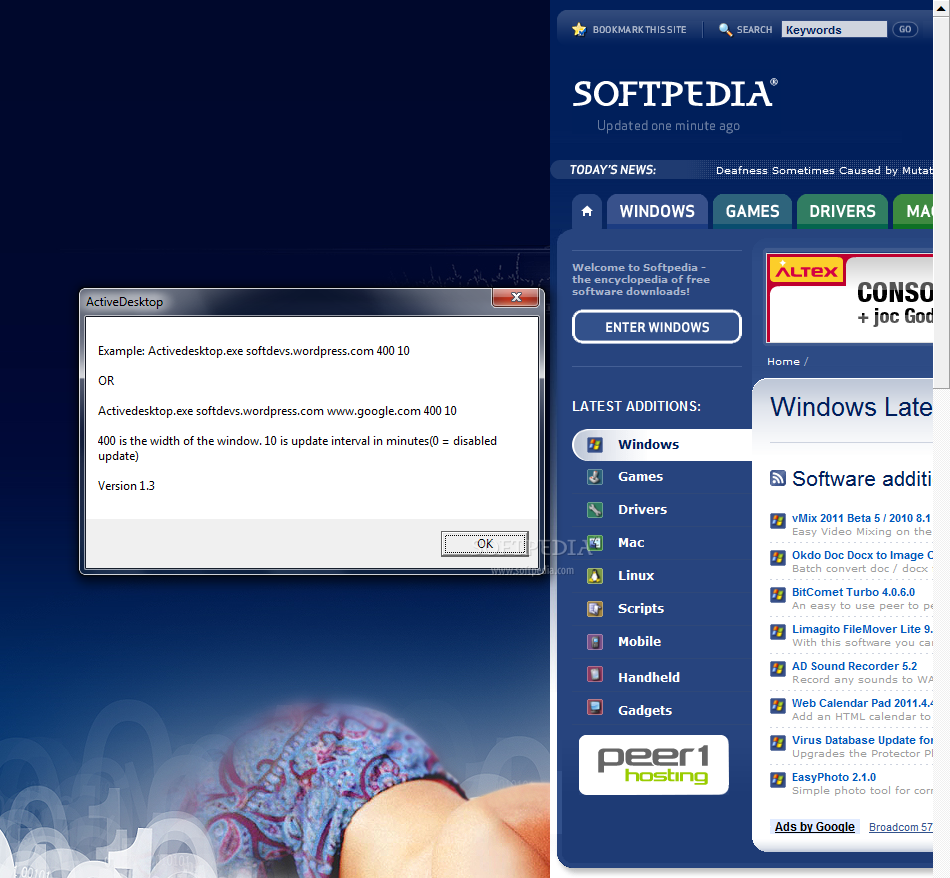The image size is (950, 878).
Task: Open the EasyPhoto 2.1.0 link
Action: (834, 777)
